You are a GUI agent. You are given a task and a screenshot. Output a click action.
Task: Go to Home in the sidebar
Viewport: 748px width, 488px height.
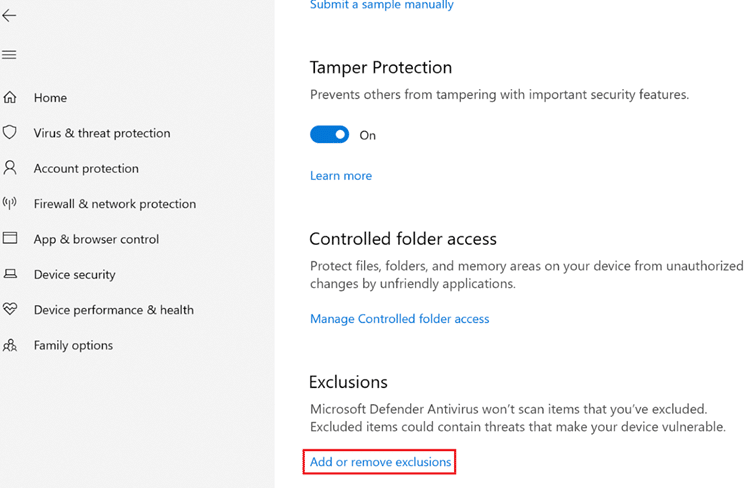tap(50, 98)
